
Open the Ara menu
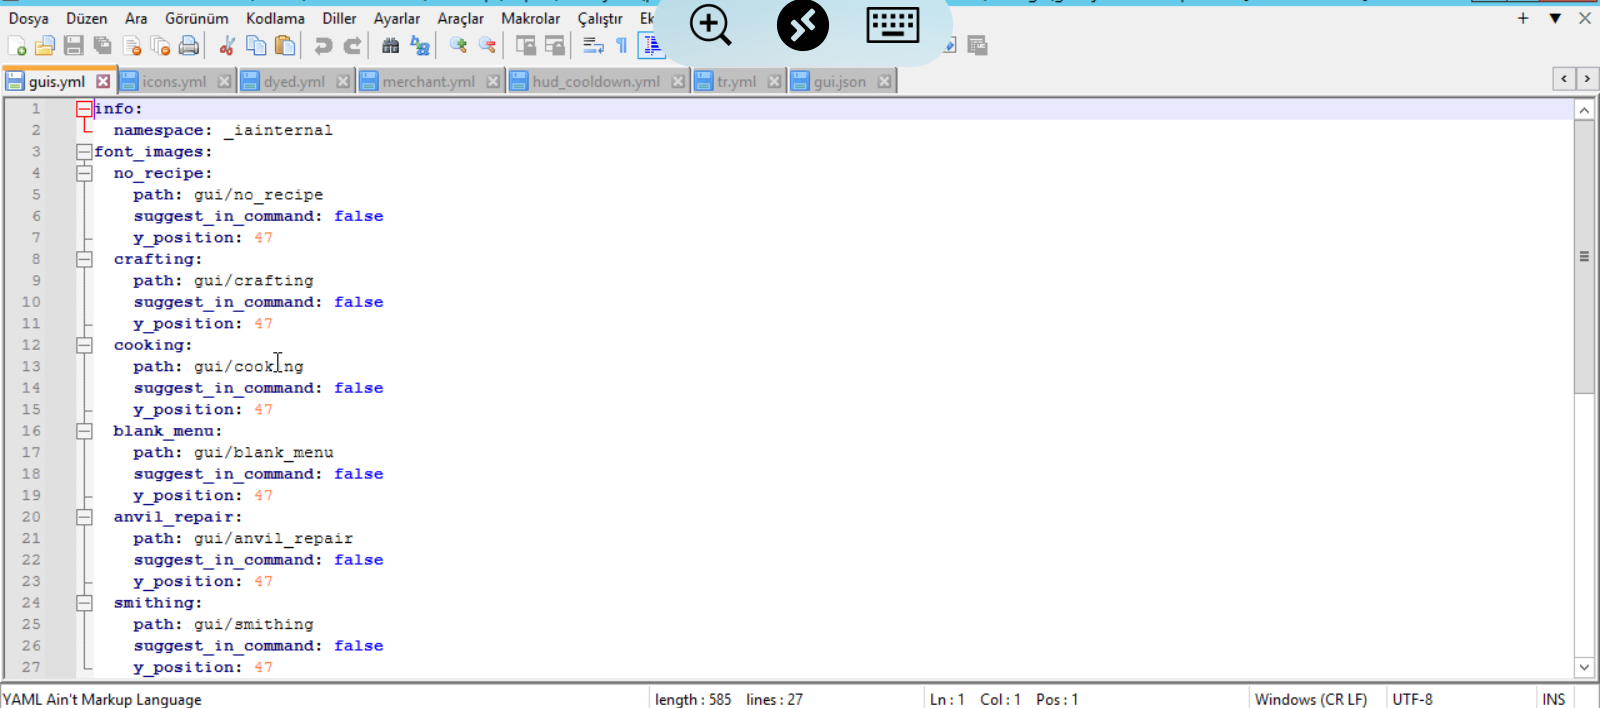[x=136, y=18]
